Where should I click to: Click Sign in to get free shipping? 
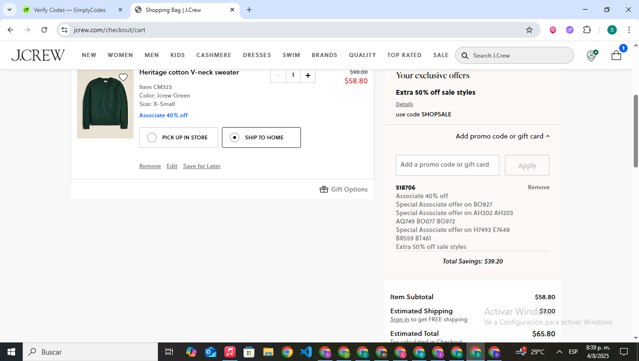pyautogui.click(x=399, y=319)
